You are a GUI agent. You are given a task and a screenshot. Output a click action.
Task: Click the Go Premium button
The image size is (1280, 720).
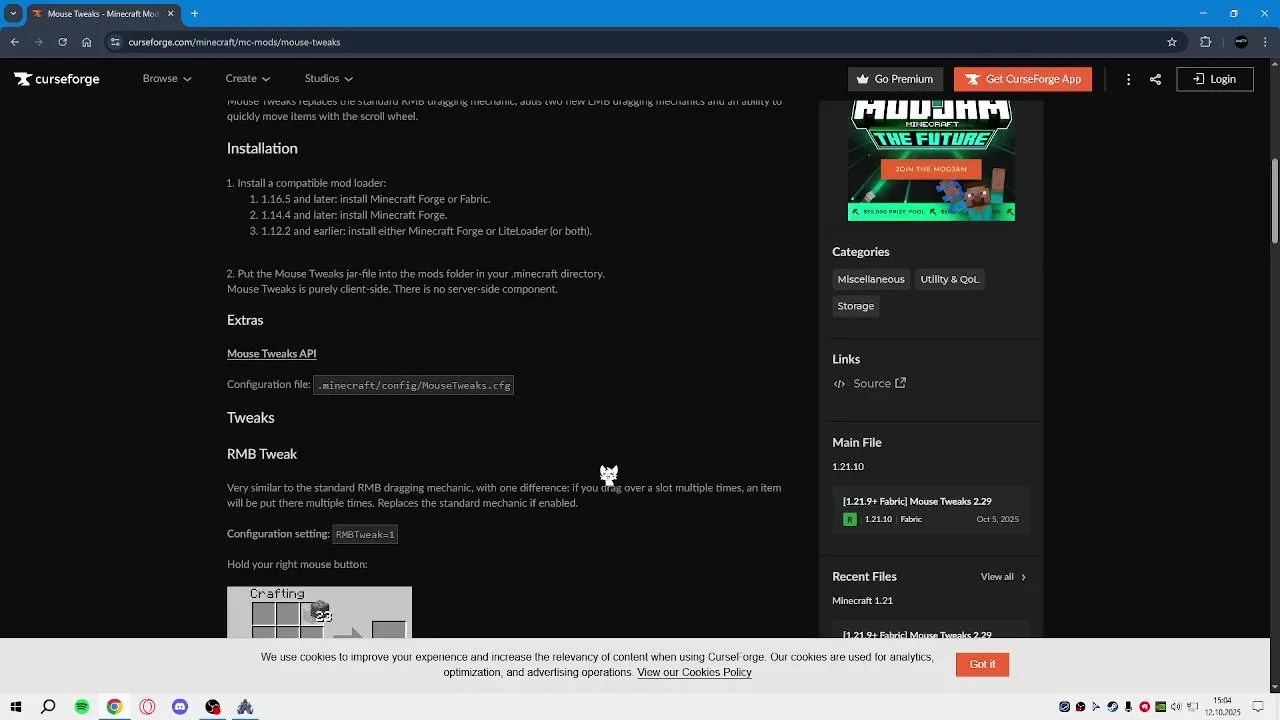[894, 79]
